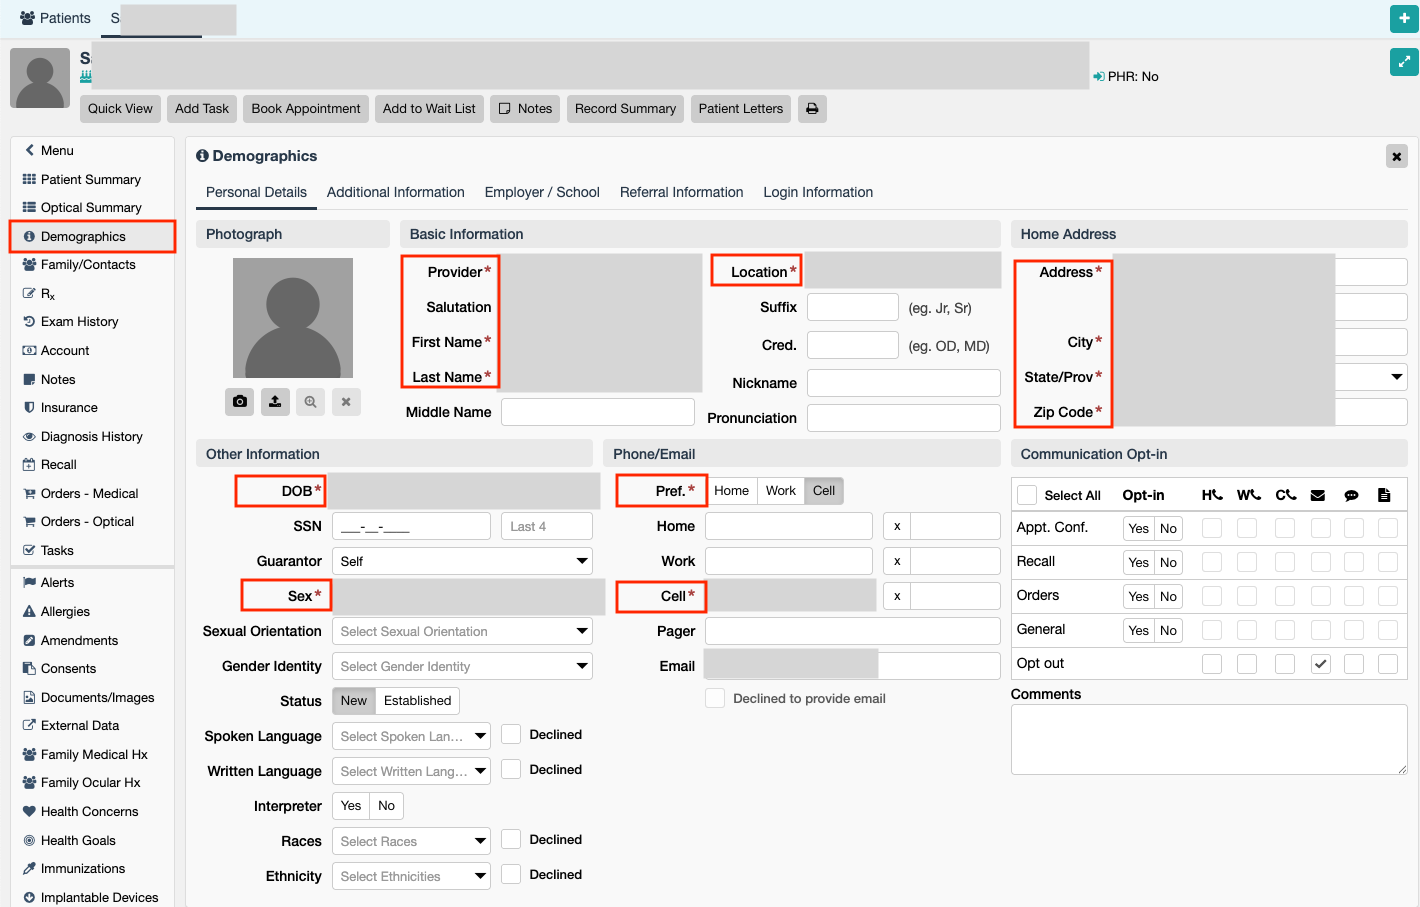Click the green expand fullscreen icon
This screenshot has width=1420, height=907.
coord(1404,62)
